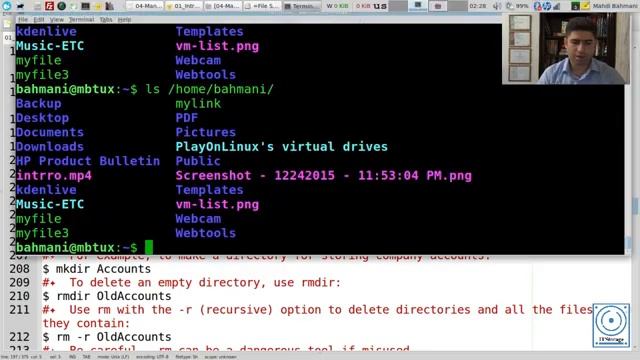
Task: Click editor line 210 'rmdir OldAccounts'
Action: 107,296
